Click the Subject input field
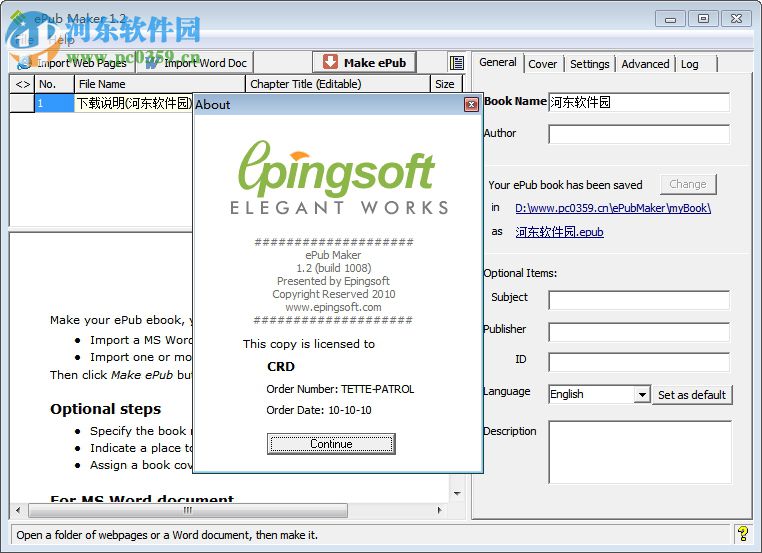Image resolution: width=762 pixels, height=553 pixels. point(639,300)
